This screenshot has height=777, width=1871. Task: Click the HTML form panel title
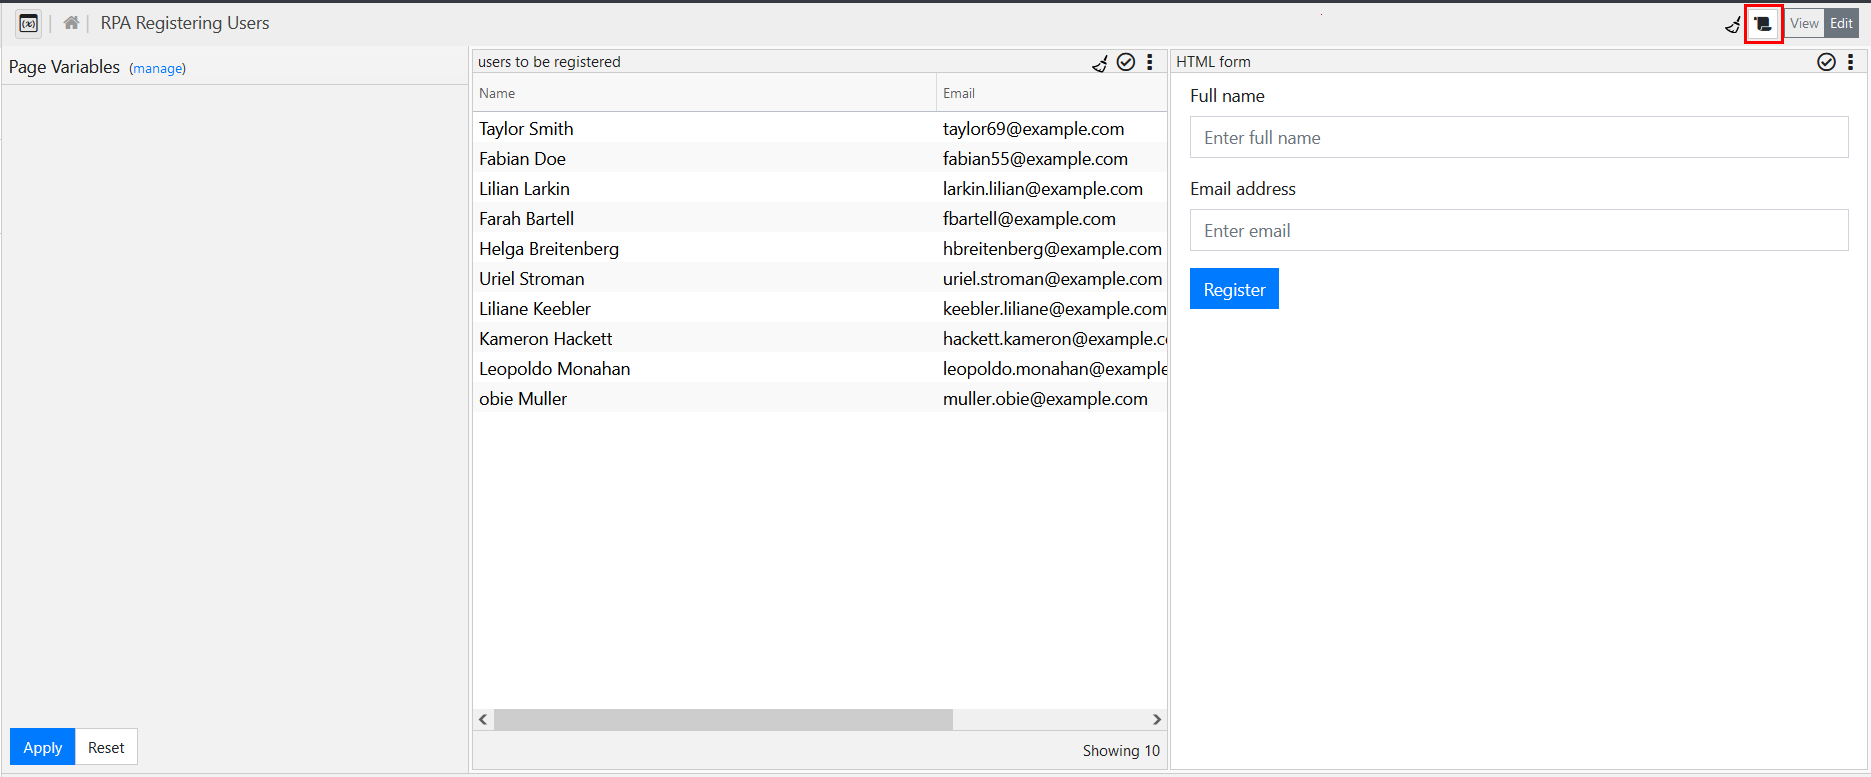point(1213,62)
